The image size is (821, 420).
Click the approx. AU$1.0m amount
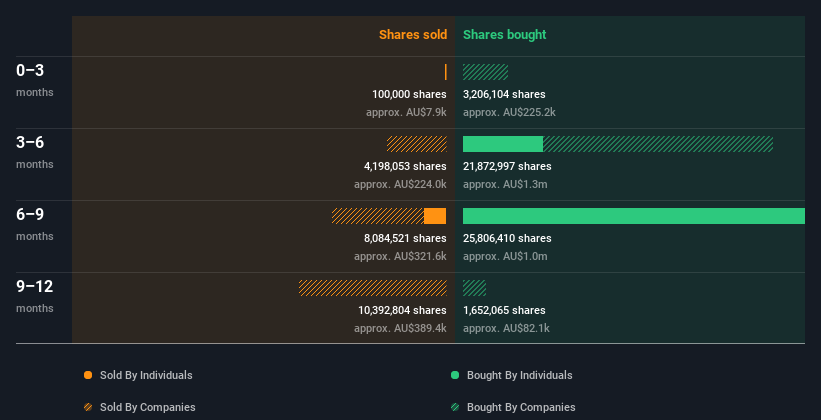[x=505, y=257]
